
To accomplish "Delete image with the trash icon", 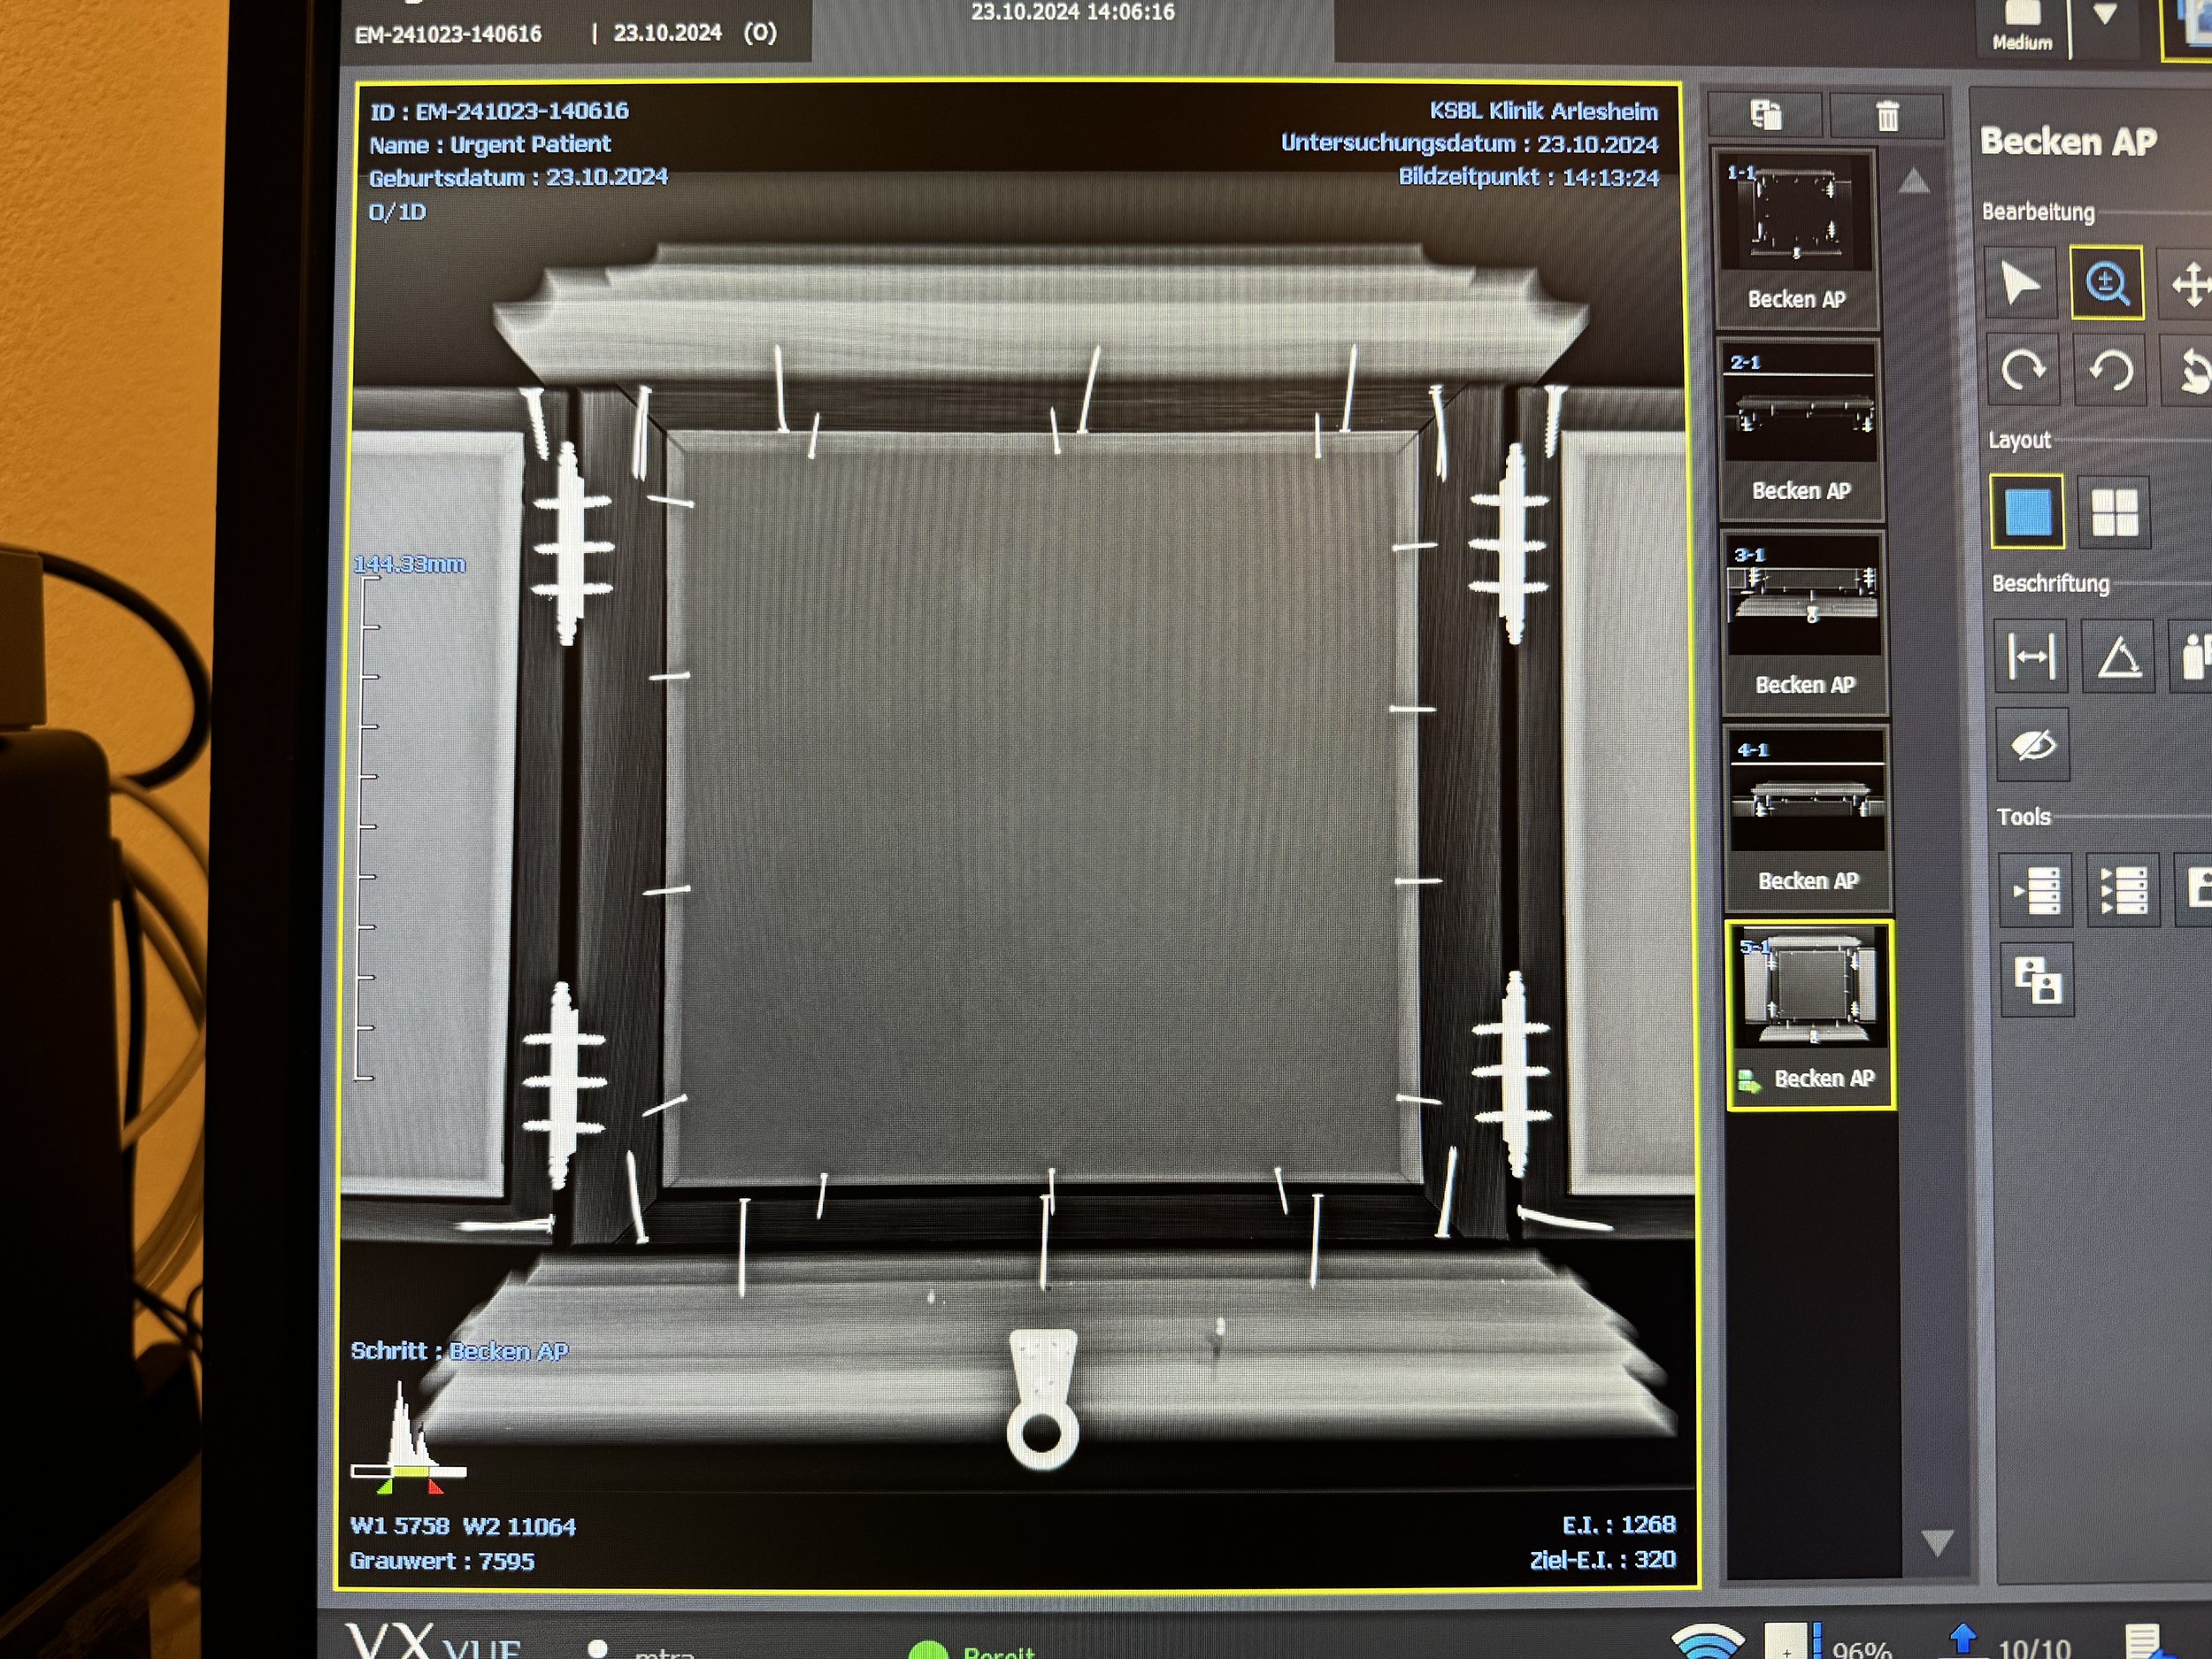I will coord(1887,116).
